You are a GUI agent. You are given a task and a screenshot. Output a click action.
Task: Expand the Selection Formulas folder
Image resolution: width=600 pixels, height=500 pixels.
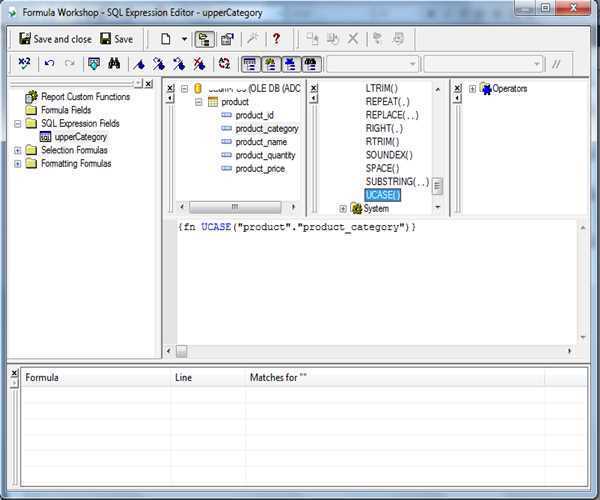click(x=18, y=150)
